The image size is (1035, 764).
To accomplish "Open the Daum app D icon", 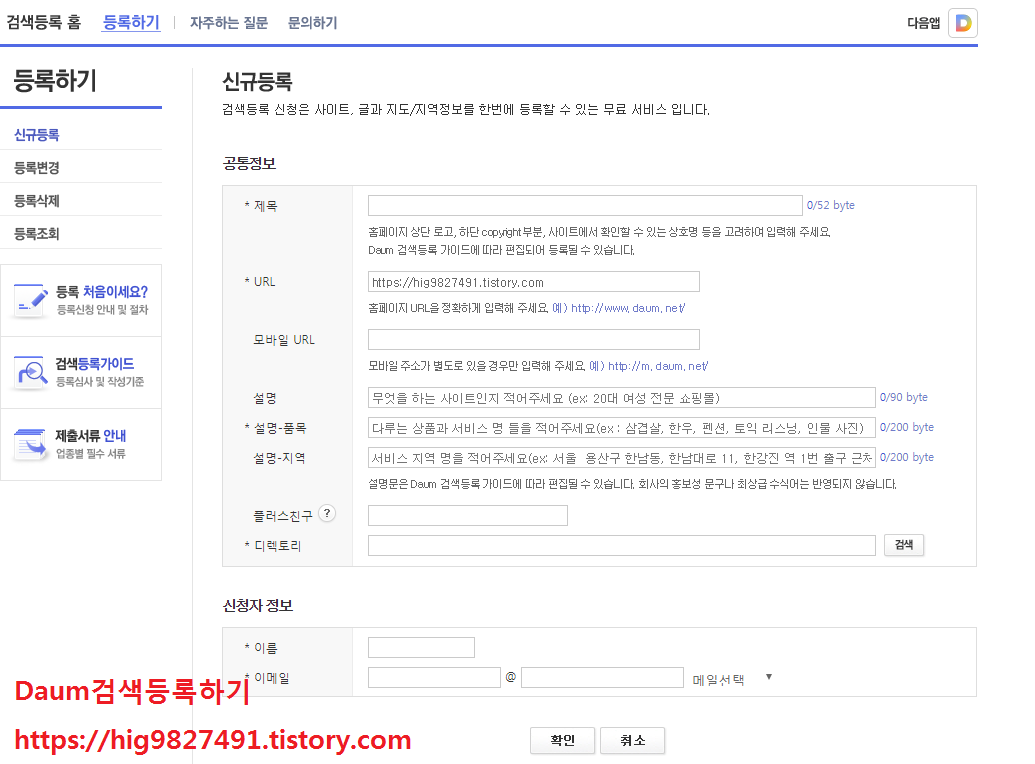I will point(962,23).
